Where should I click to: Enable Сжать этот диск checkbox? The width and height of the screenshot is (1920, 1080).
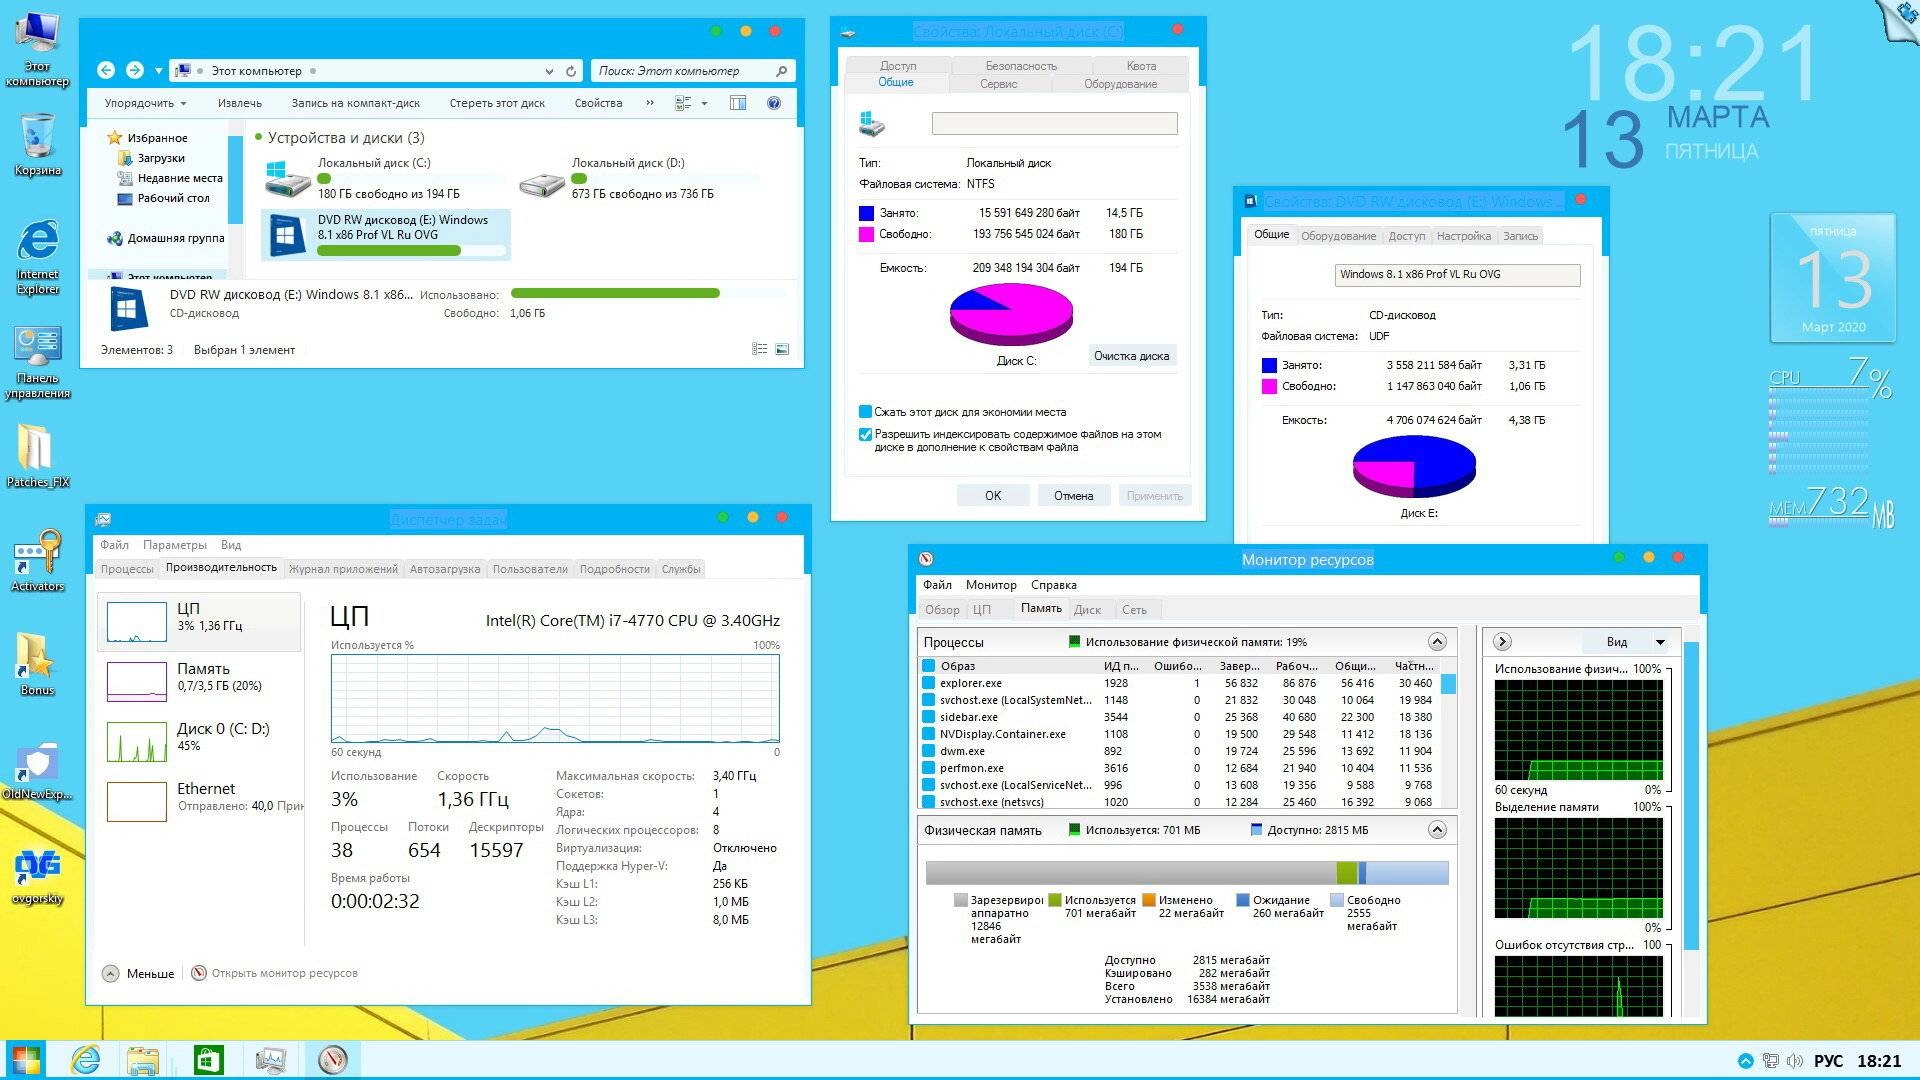(865, 412)
